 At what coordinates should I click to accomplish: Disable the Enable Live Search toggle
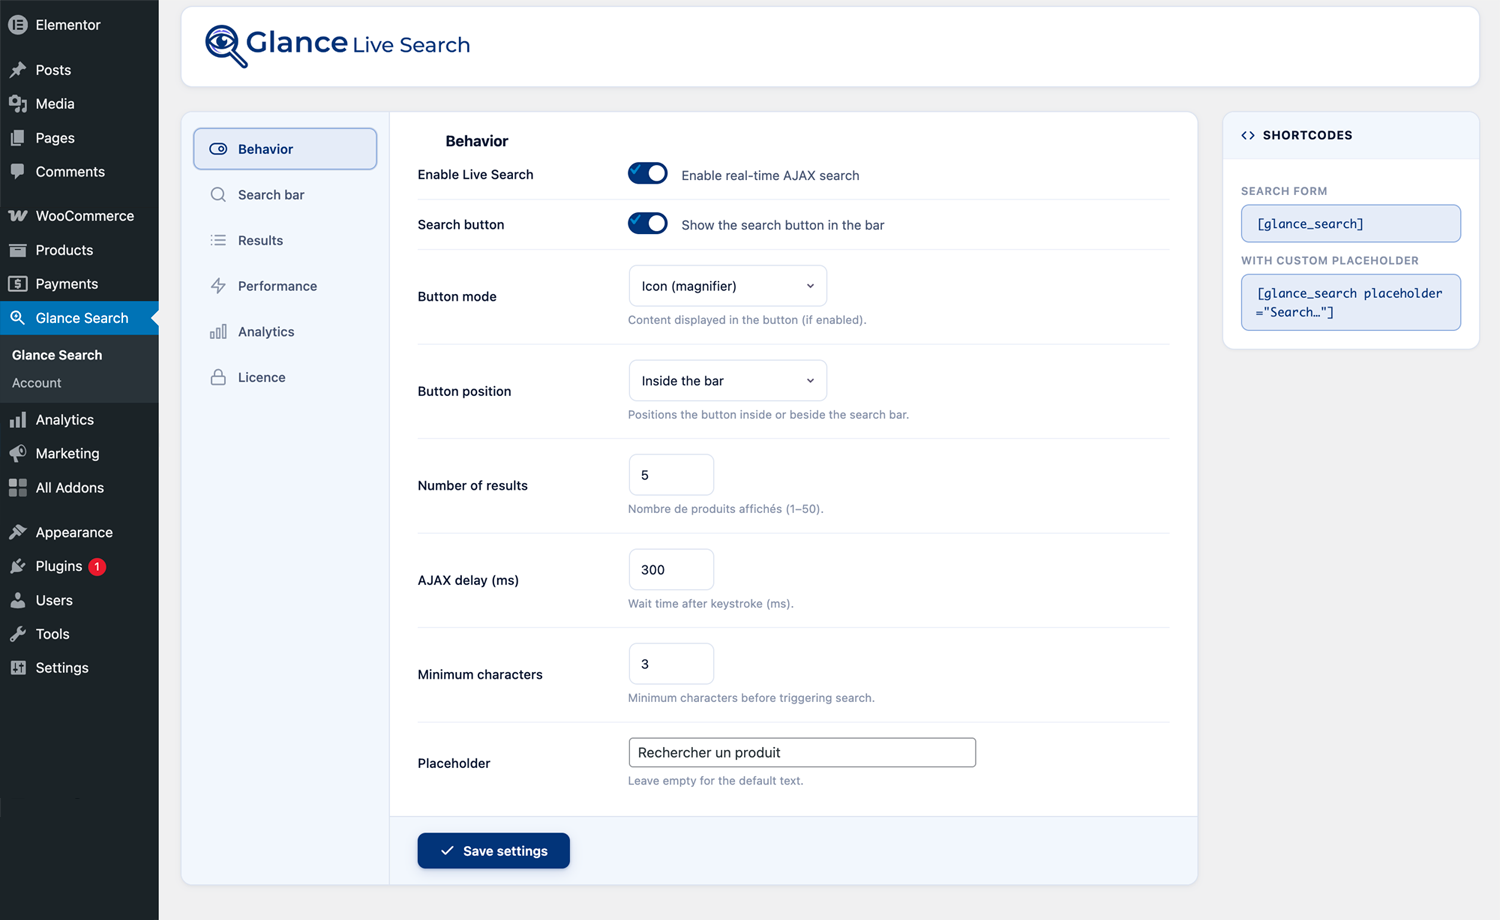click(647, 173)
